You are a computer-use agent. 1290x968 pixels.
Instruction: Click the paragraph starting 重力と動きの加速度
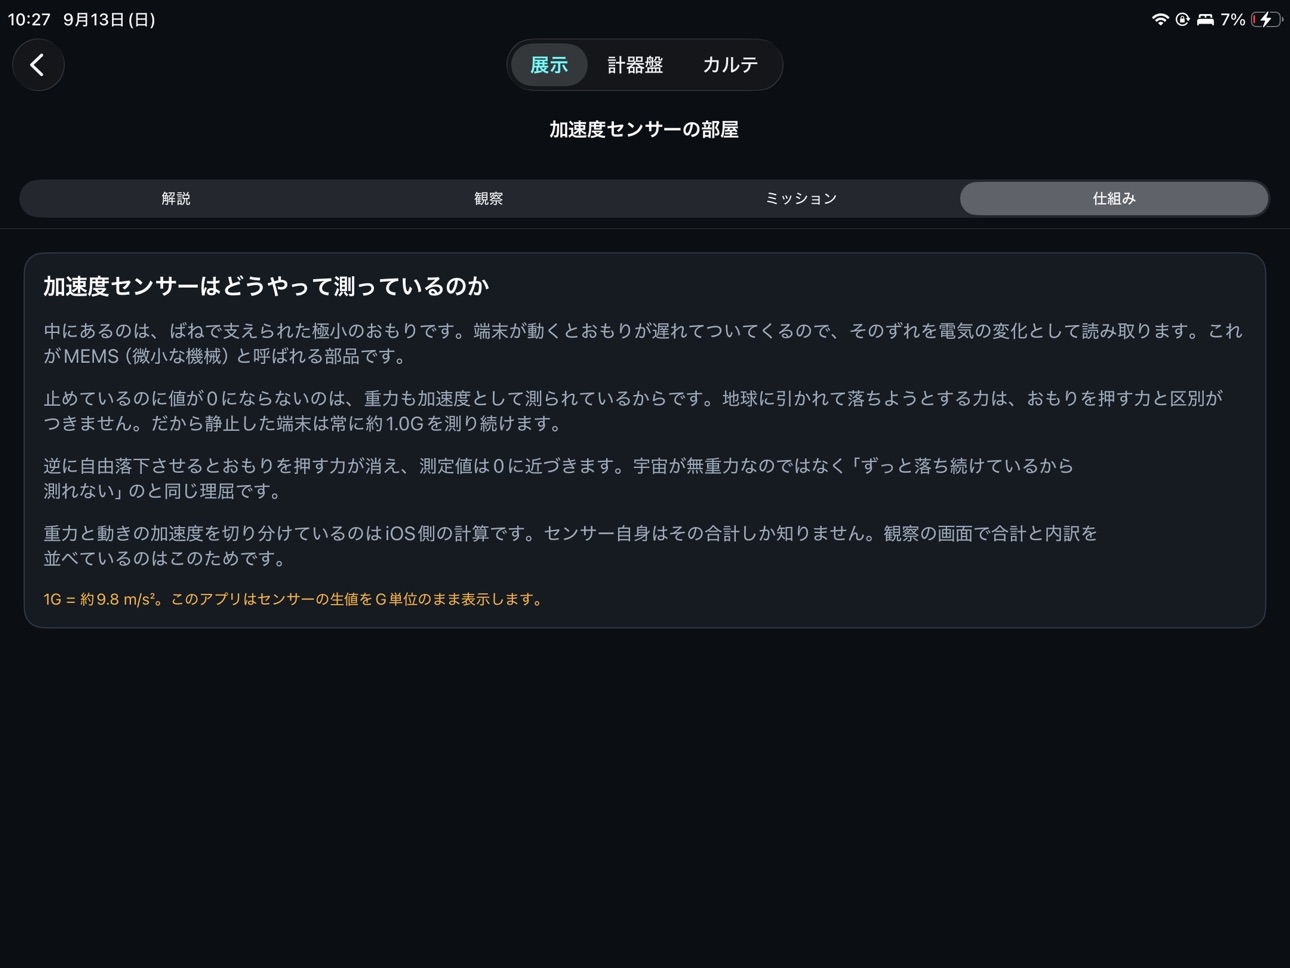570,546
